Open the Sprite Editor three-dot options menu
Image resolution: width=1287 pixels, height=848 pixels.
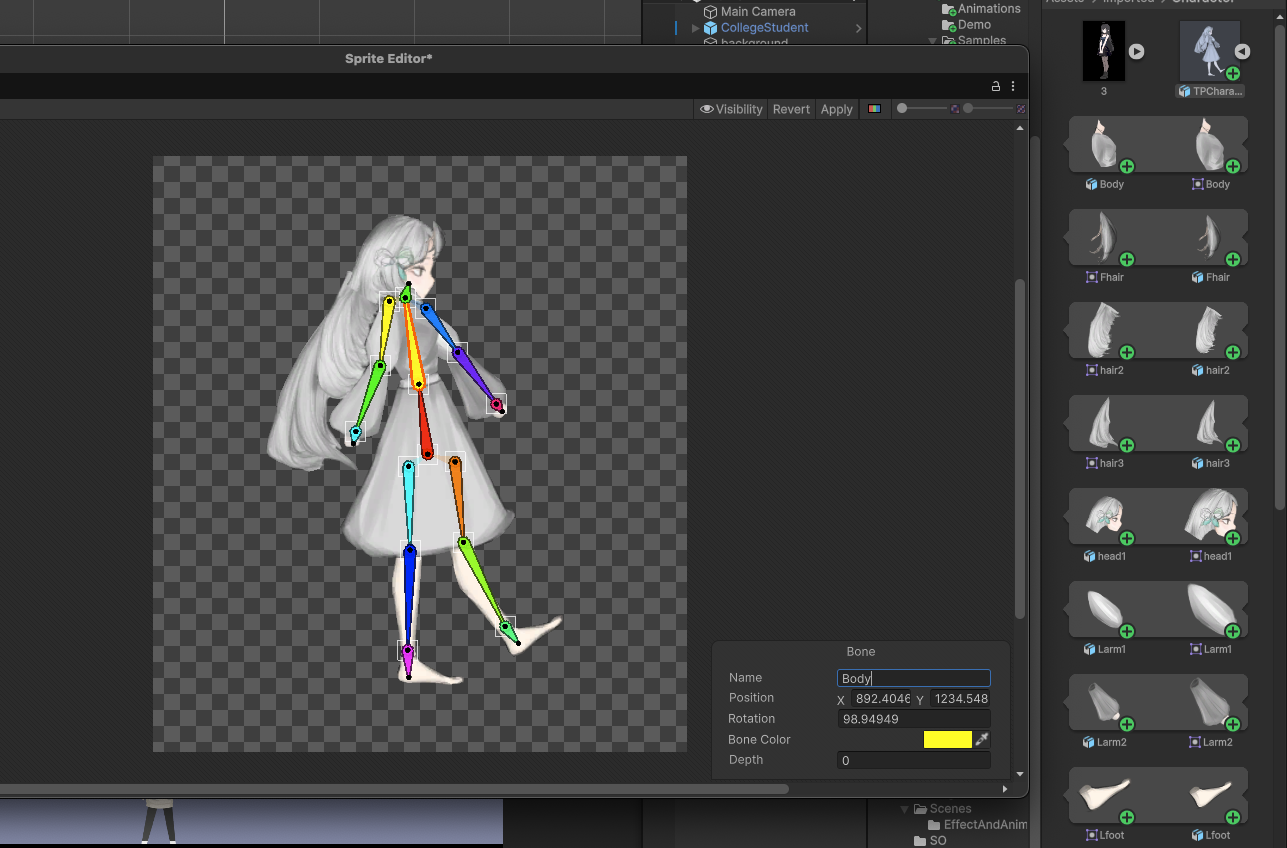click(1013, 86)
